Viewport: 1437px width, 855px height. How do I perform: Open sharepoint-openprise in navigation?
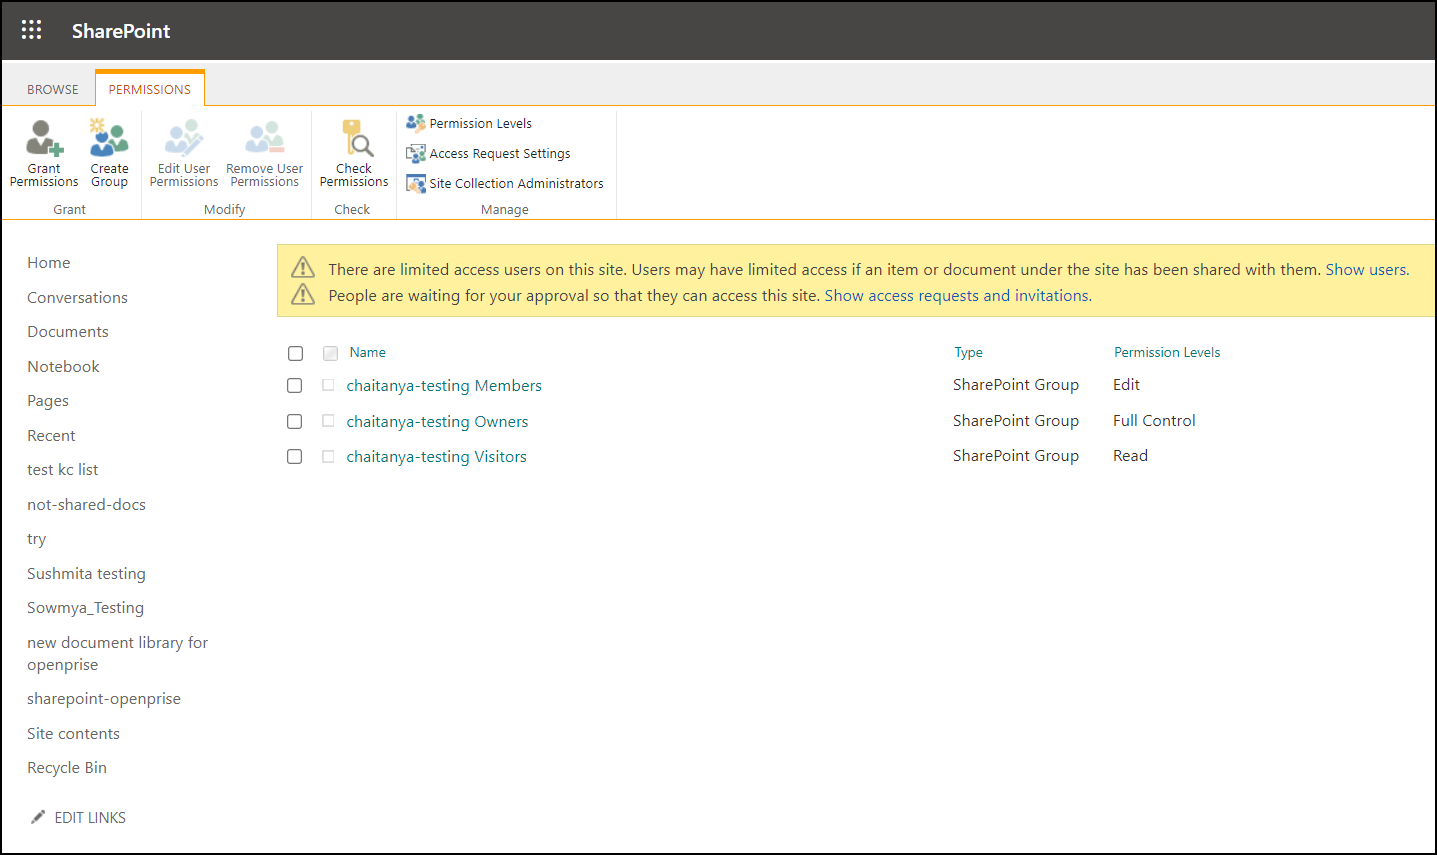tap(104, 699)
